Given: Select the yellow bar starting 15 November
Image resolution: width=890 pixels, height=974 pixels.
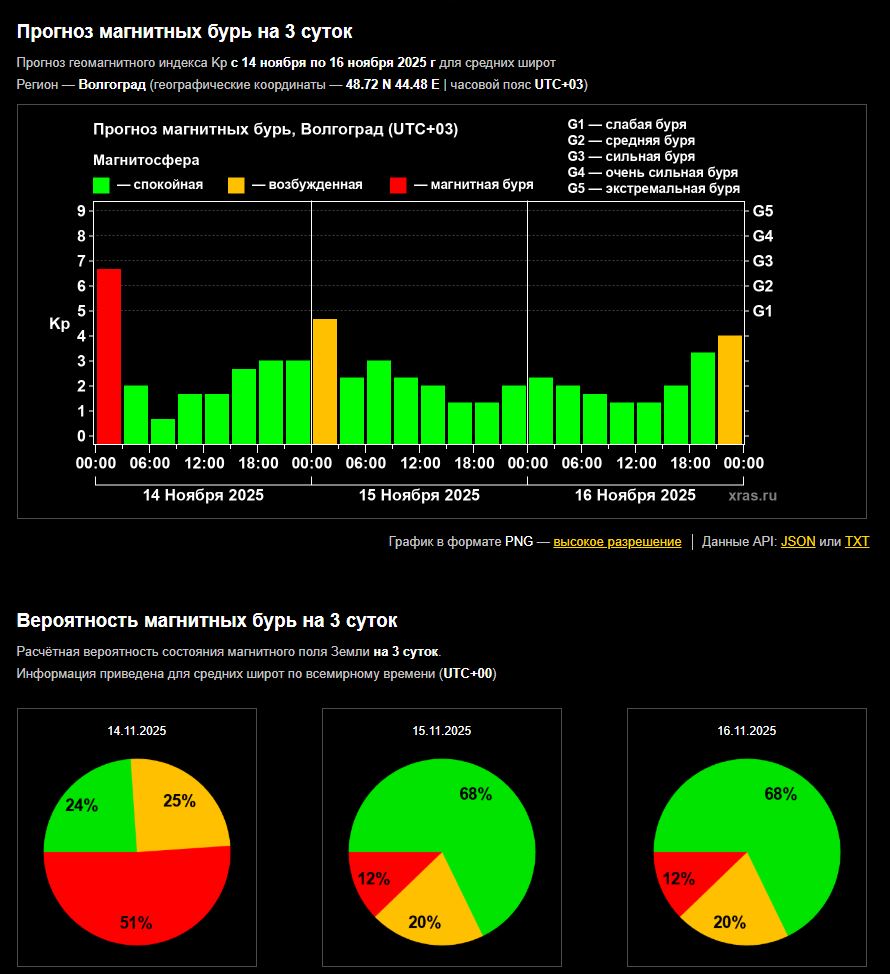Looking at the screenshot, I should 325,381.
